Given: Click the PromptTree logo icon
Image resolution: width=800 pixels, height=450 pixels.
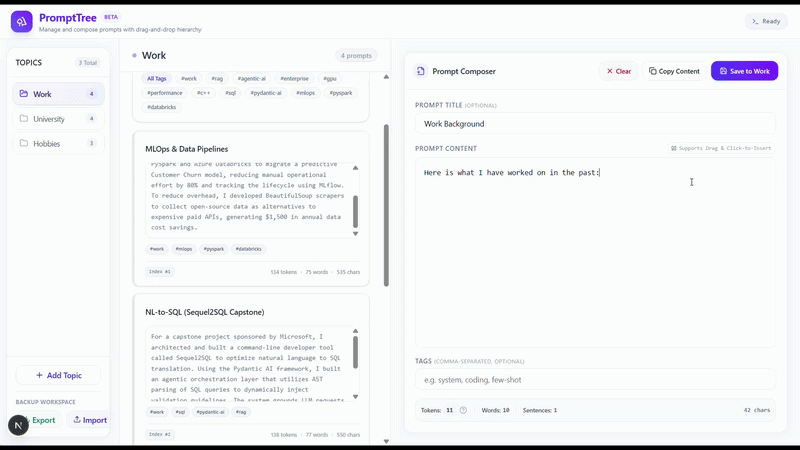Looking at the screenshot, I should [x=21, y=21].
